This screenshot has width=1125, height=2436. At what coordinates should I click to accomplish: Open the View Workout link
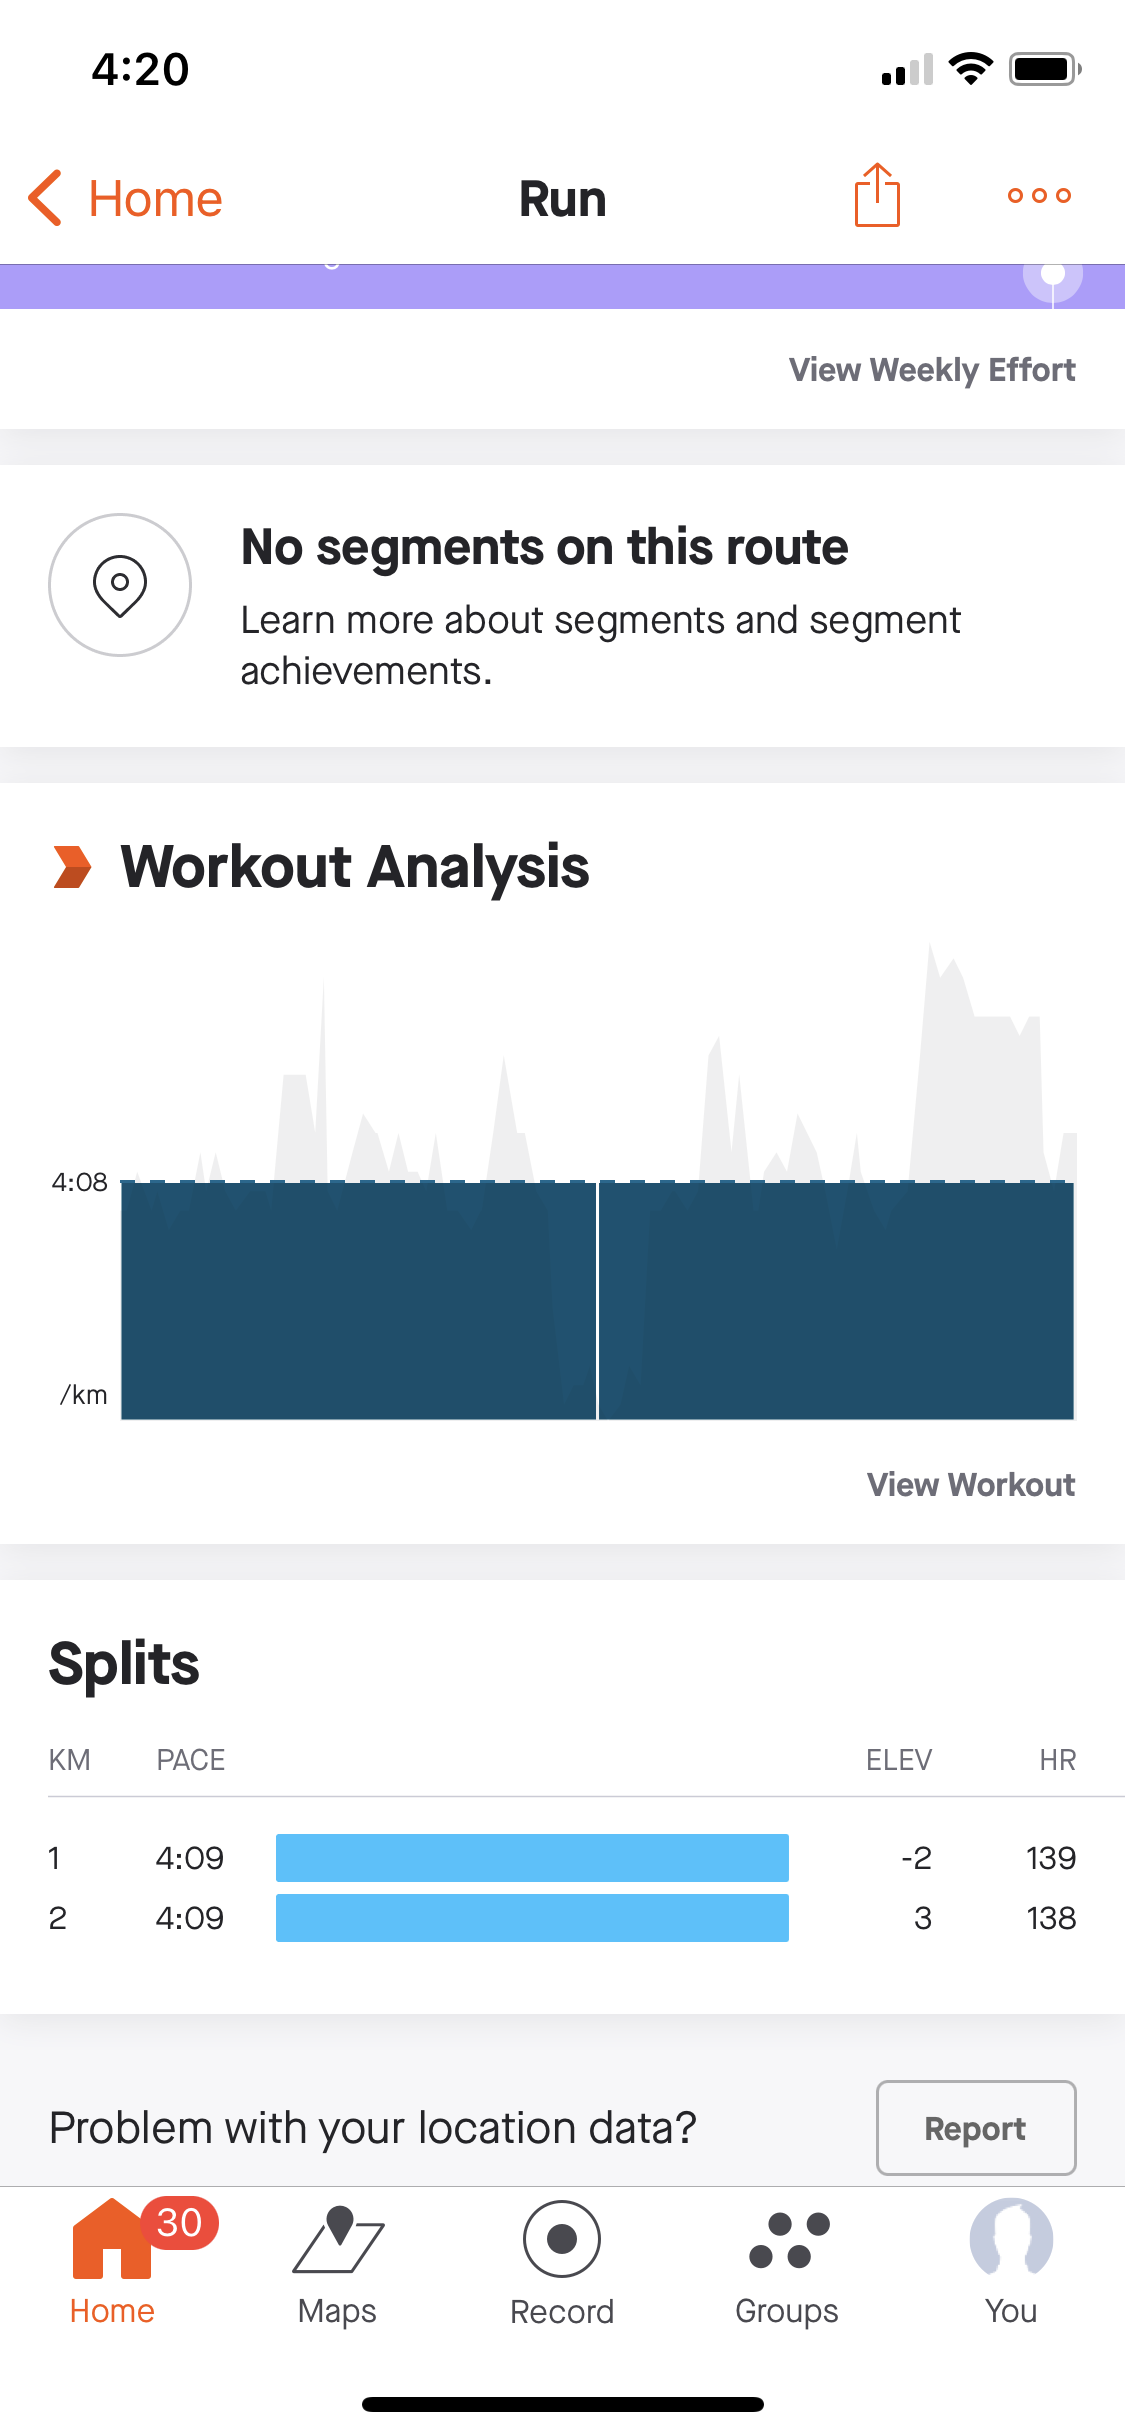pos(970,1485)
